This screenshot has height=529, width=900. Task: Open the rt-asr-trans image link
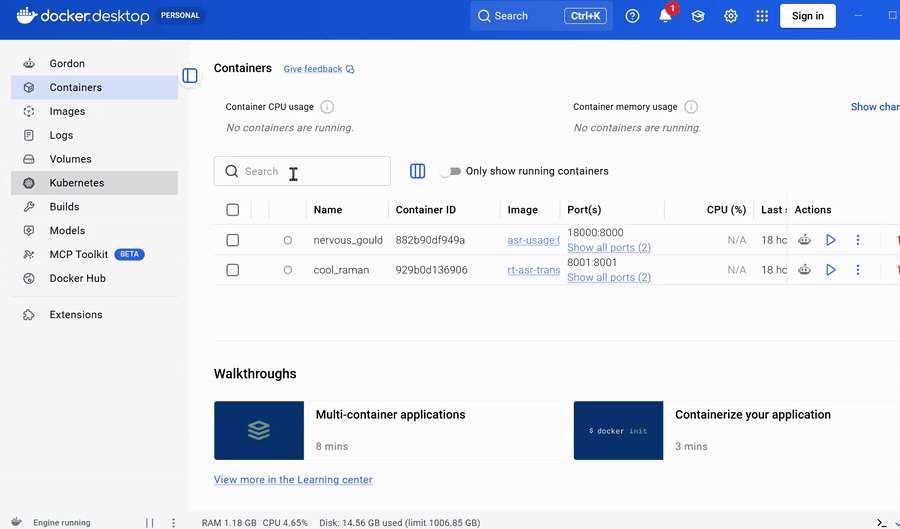coord(534,270)
